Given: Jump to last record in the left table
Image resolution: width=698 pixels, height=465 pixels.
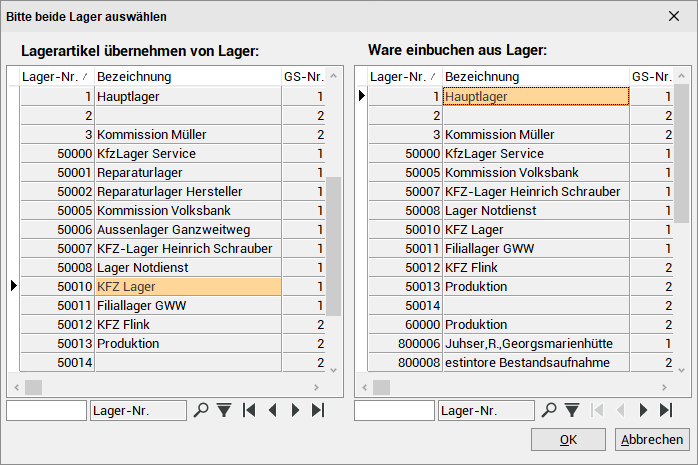Looking at the screenshot, I should 318,410.
